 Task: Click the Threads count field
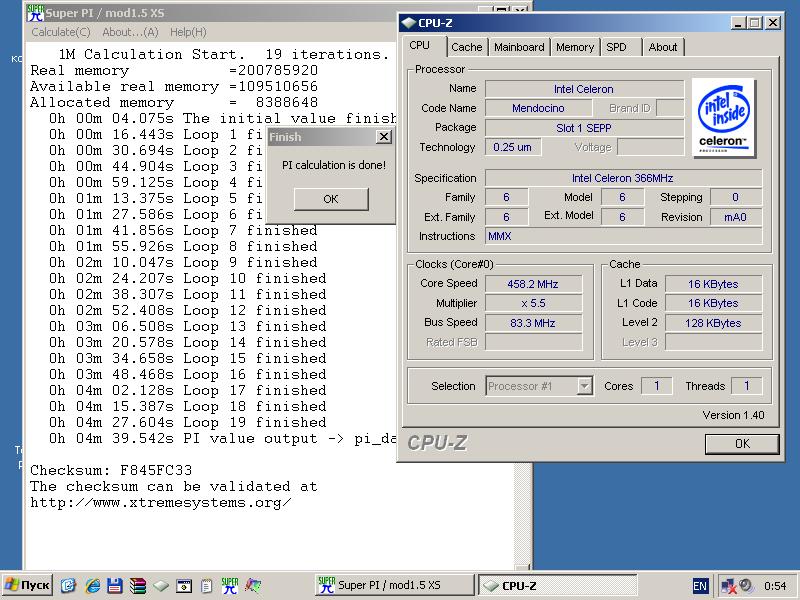click(x=746, y=386)
